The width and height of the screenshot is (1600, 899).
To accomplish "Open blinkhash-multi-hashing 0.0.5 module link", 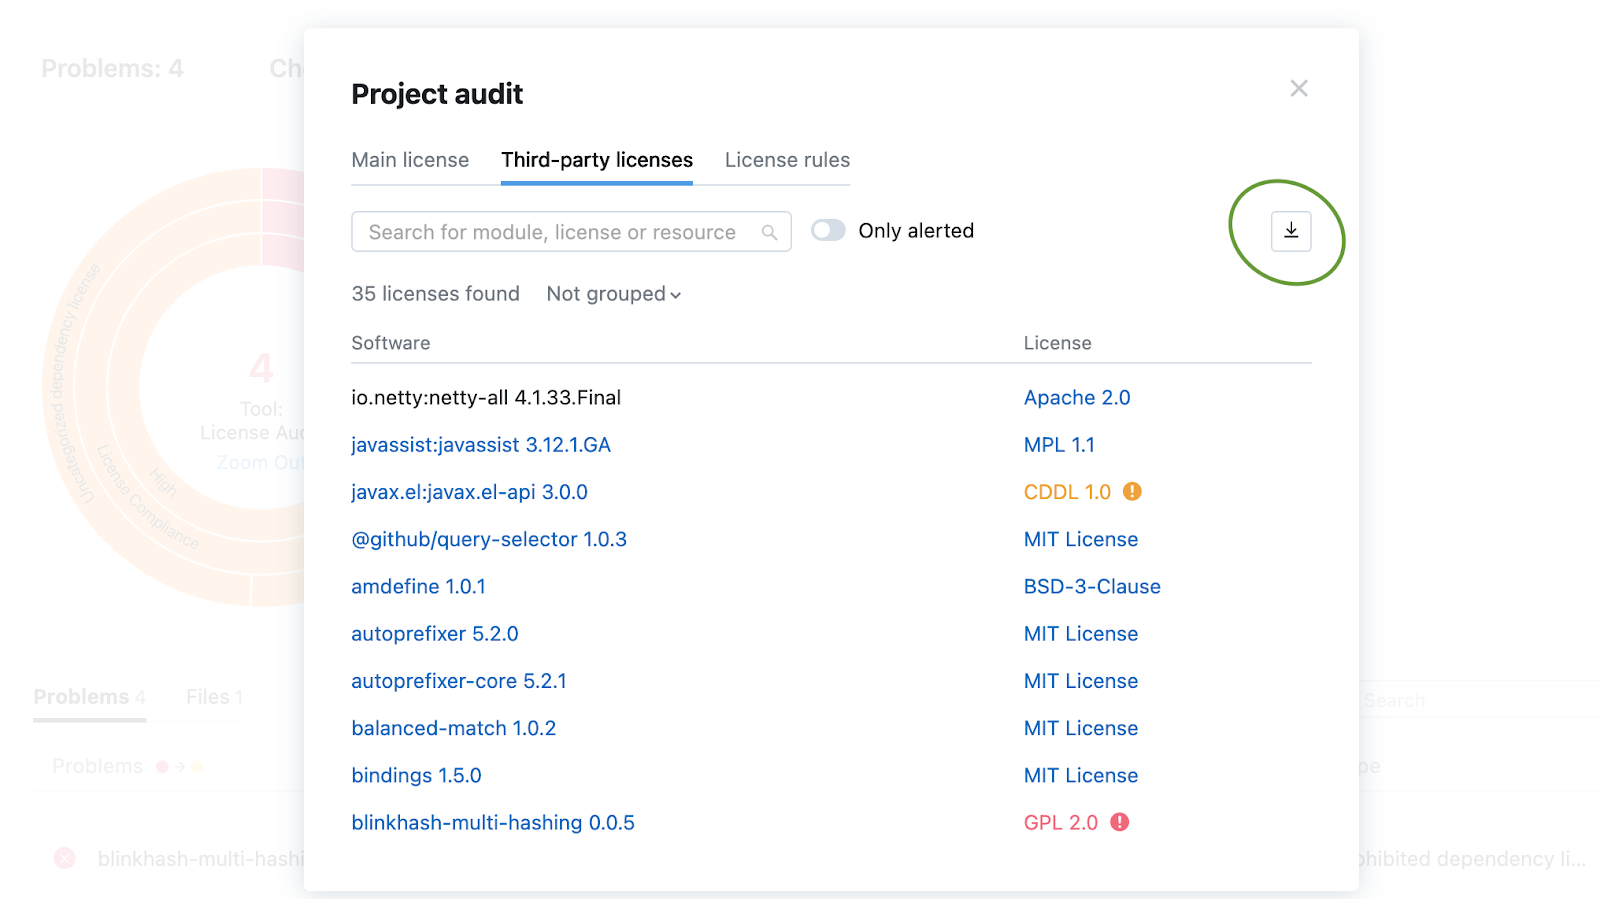I will pyautogui.click(x=493, y=823).
